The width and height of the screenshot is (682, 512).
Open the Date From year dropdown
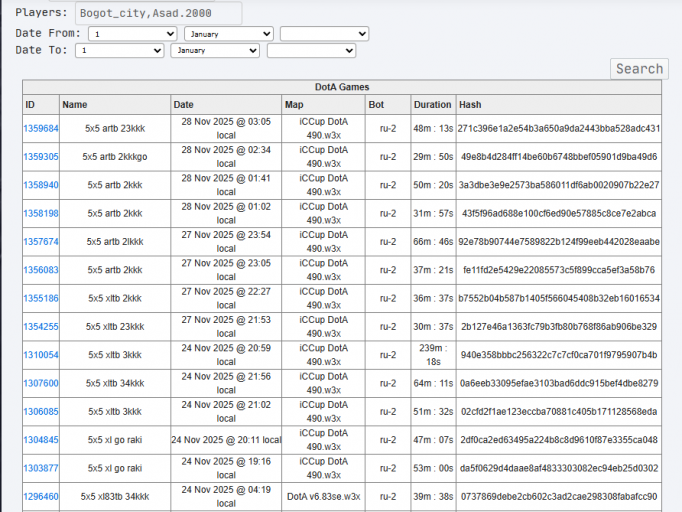pos(324,34)
